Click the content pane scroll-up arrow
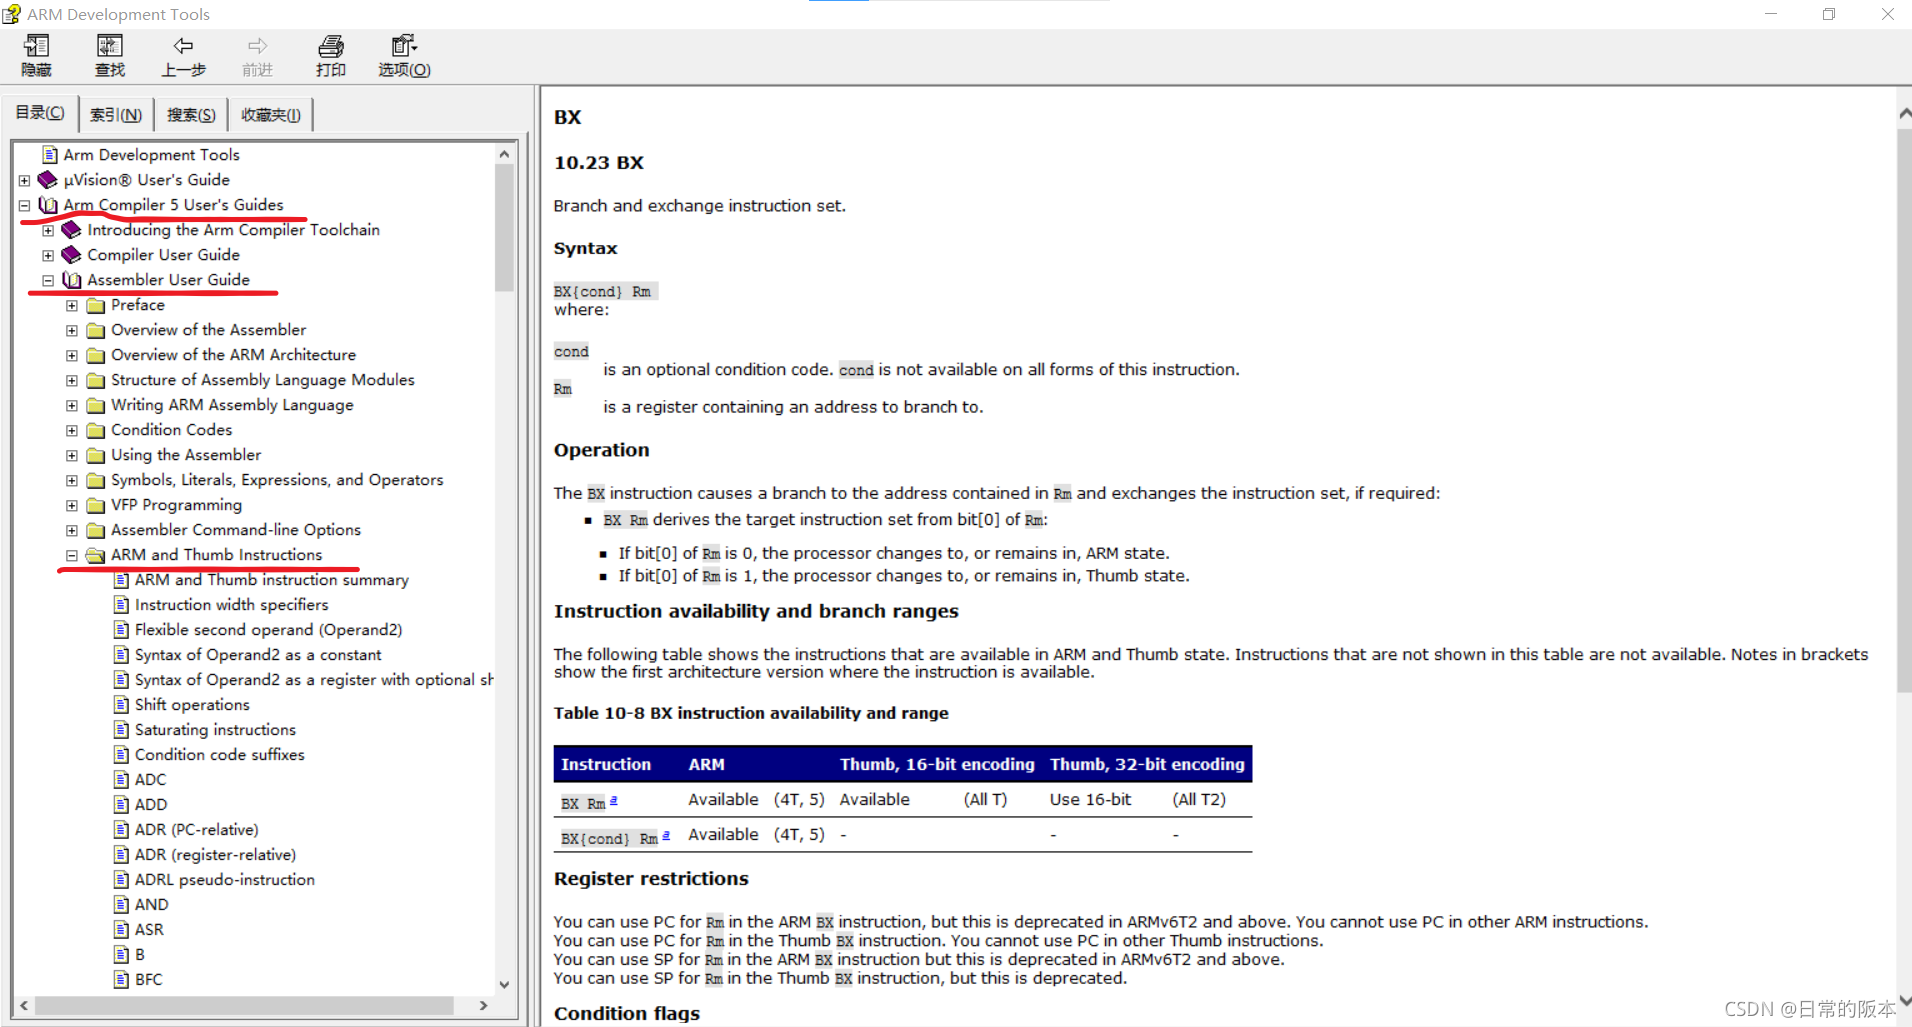Screen dimensions: 1912x1027 (x=1904, y=114)
